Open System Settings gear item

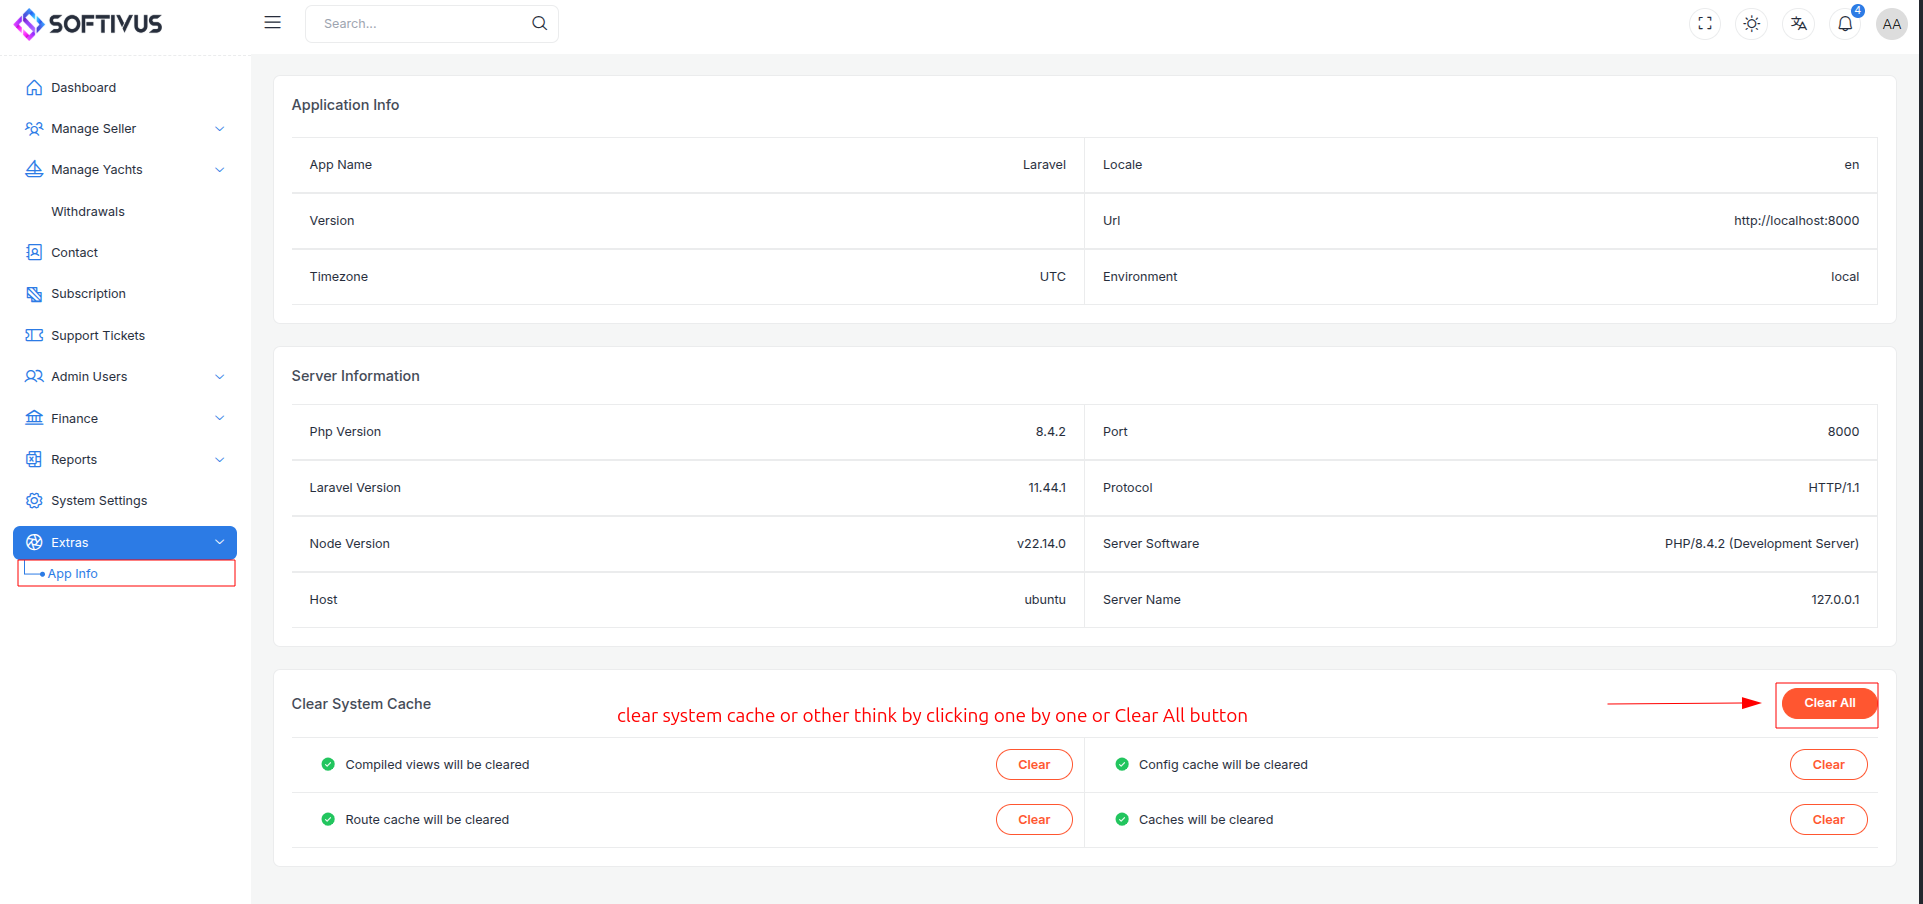[x=98, y=501]
